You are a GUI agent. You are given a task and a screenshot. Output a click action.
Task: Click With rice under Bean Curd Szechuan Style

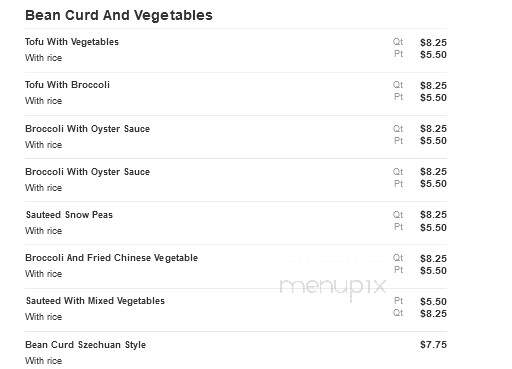[43, 361]
